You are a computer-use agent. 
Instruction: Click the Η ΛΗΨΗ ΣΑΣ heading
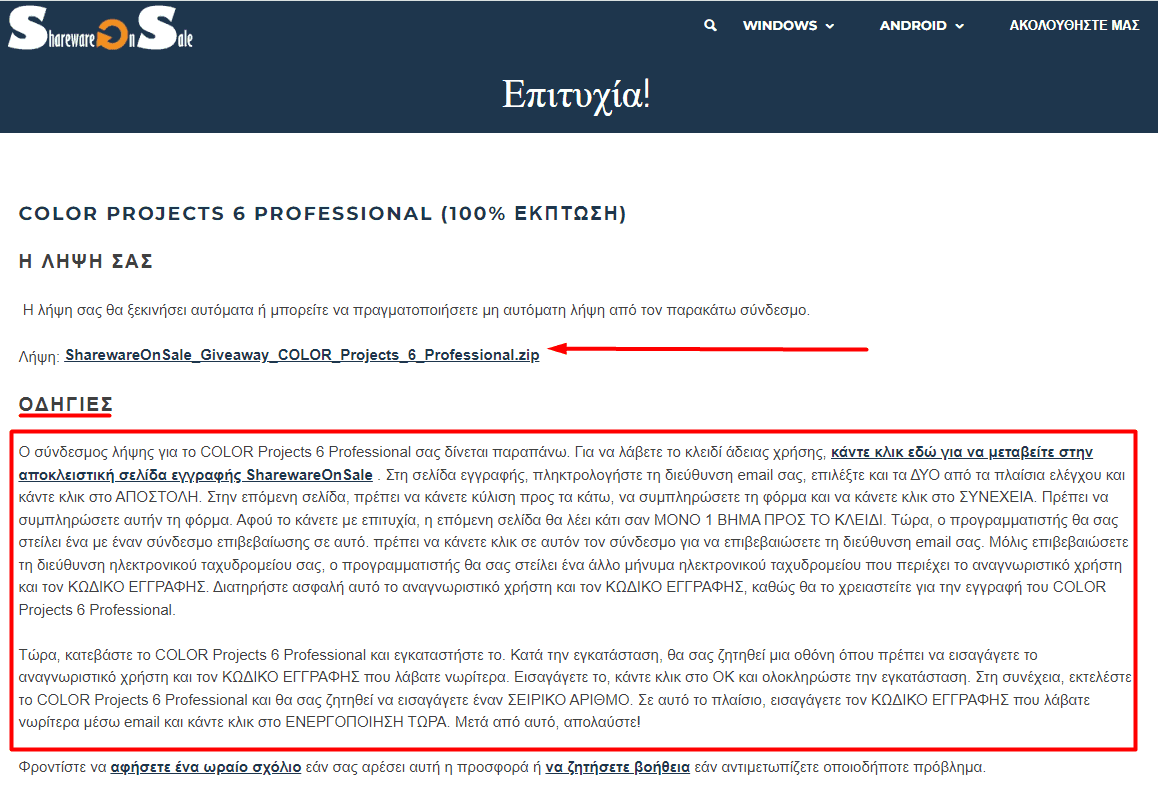click(x=86, y=261)
